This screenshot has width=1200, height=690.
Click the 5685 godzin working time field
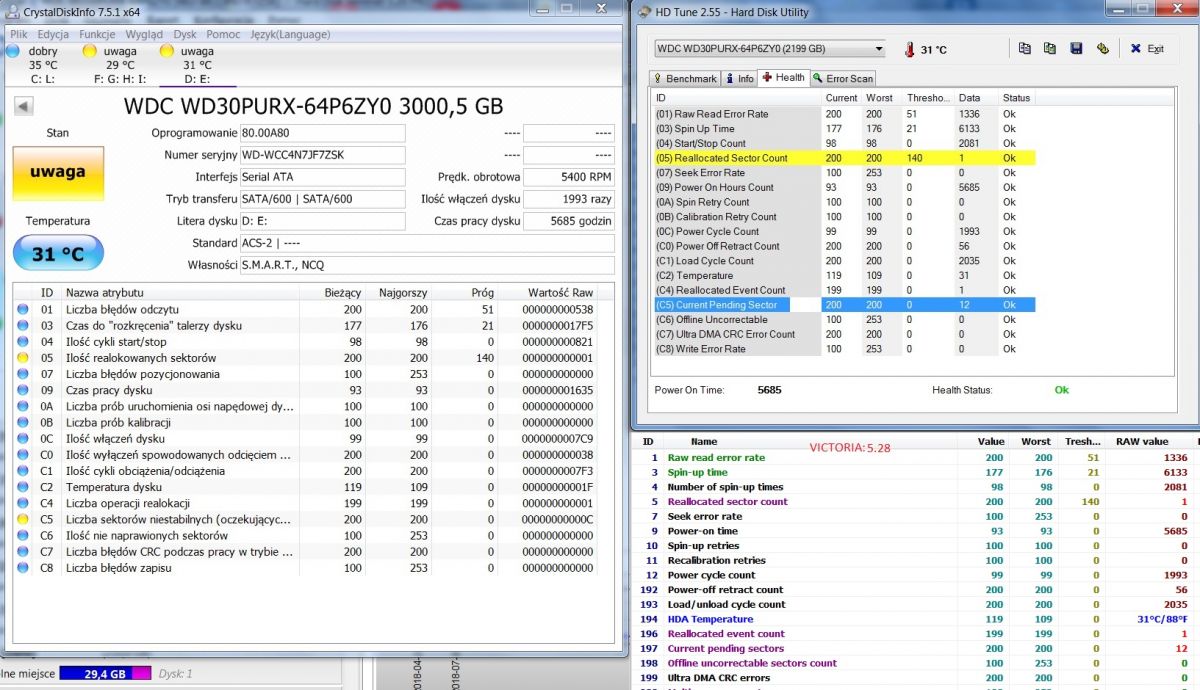coord(568,221)
